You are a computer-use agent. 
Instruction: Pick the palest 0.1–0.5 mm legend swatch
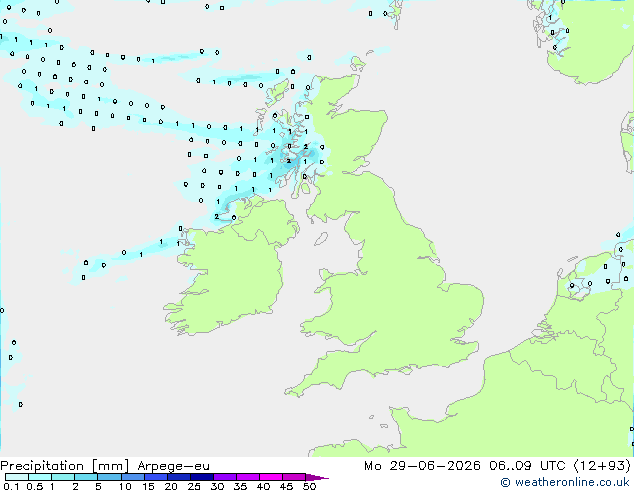click(x=17, y=477)
